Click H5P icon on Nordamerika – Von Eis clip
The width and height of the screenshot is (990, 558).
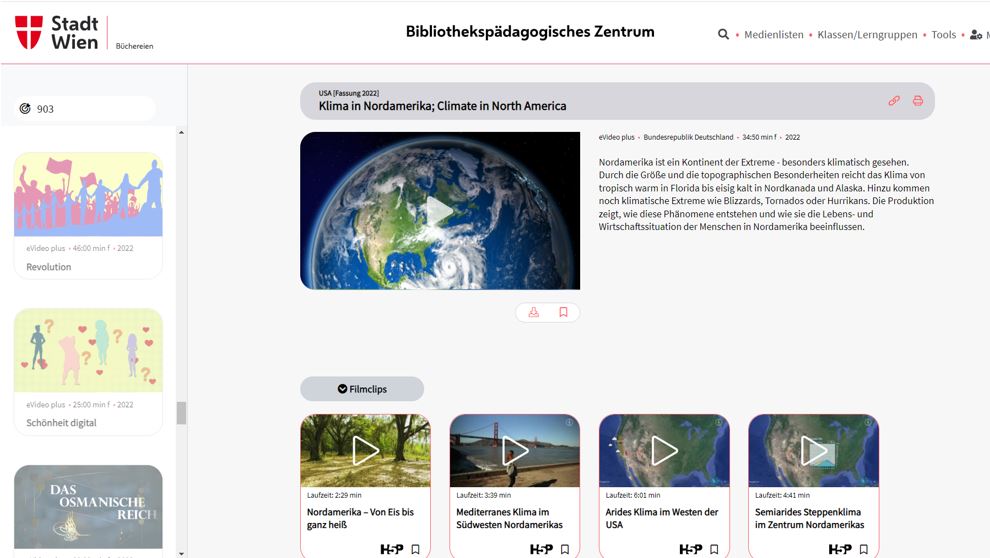coord(392,549)
